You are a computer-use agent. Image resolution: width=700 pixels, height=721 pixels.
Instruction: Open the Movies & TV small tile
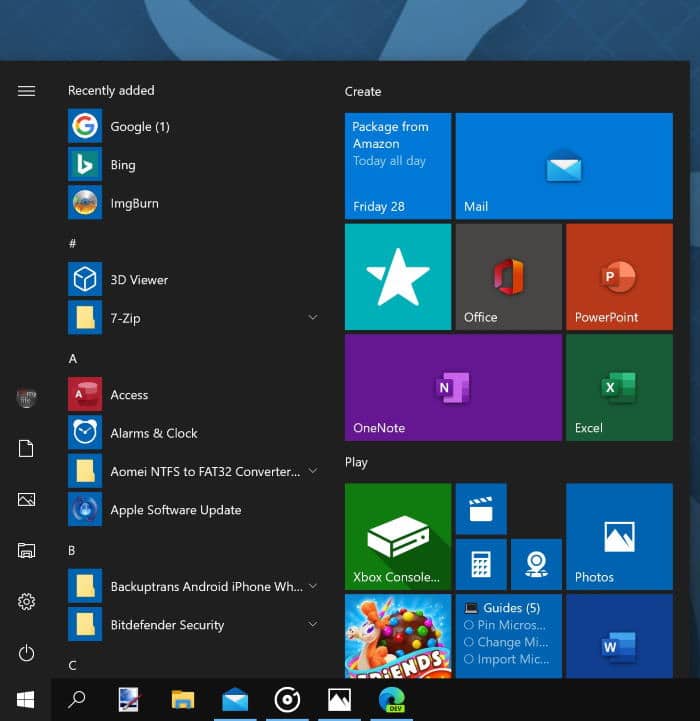point(481,509)
